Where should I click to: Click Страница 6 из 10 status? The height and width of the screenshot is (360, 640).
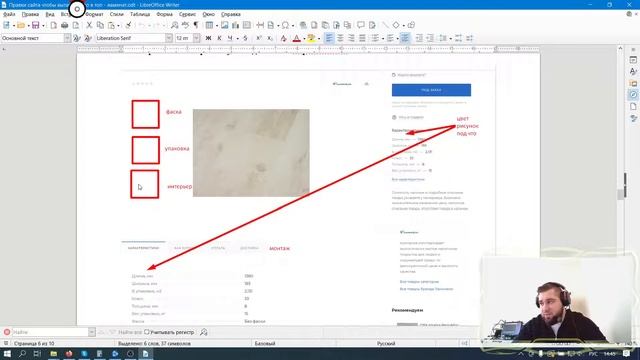tap(34, 344)
